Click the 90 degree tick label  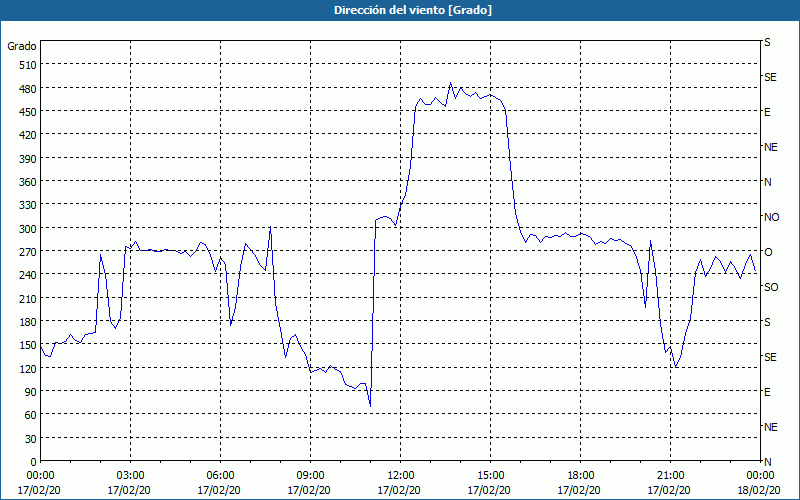pos(31,392)
